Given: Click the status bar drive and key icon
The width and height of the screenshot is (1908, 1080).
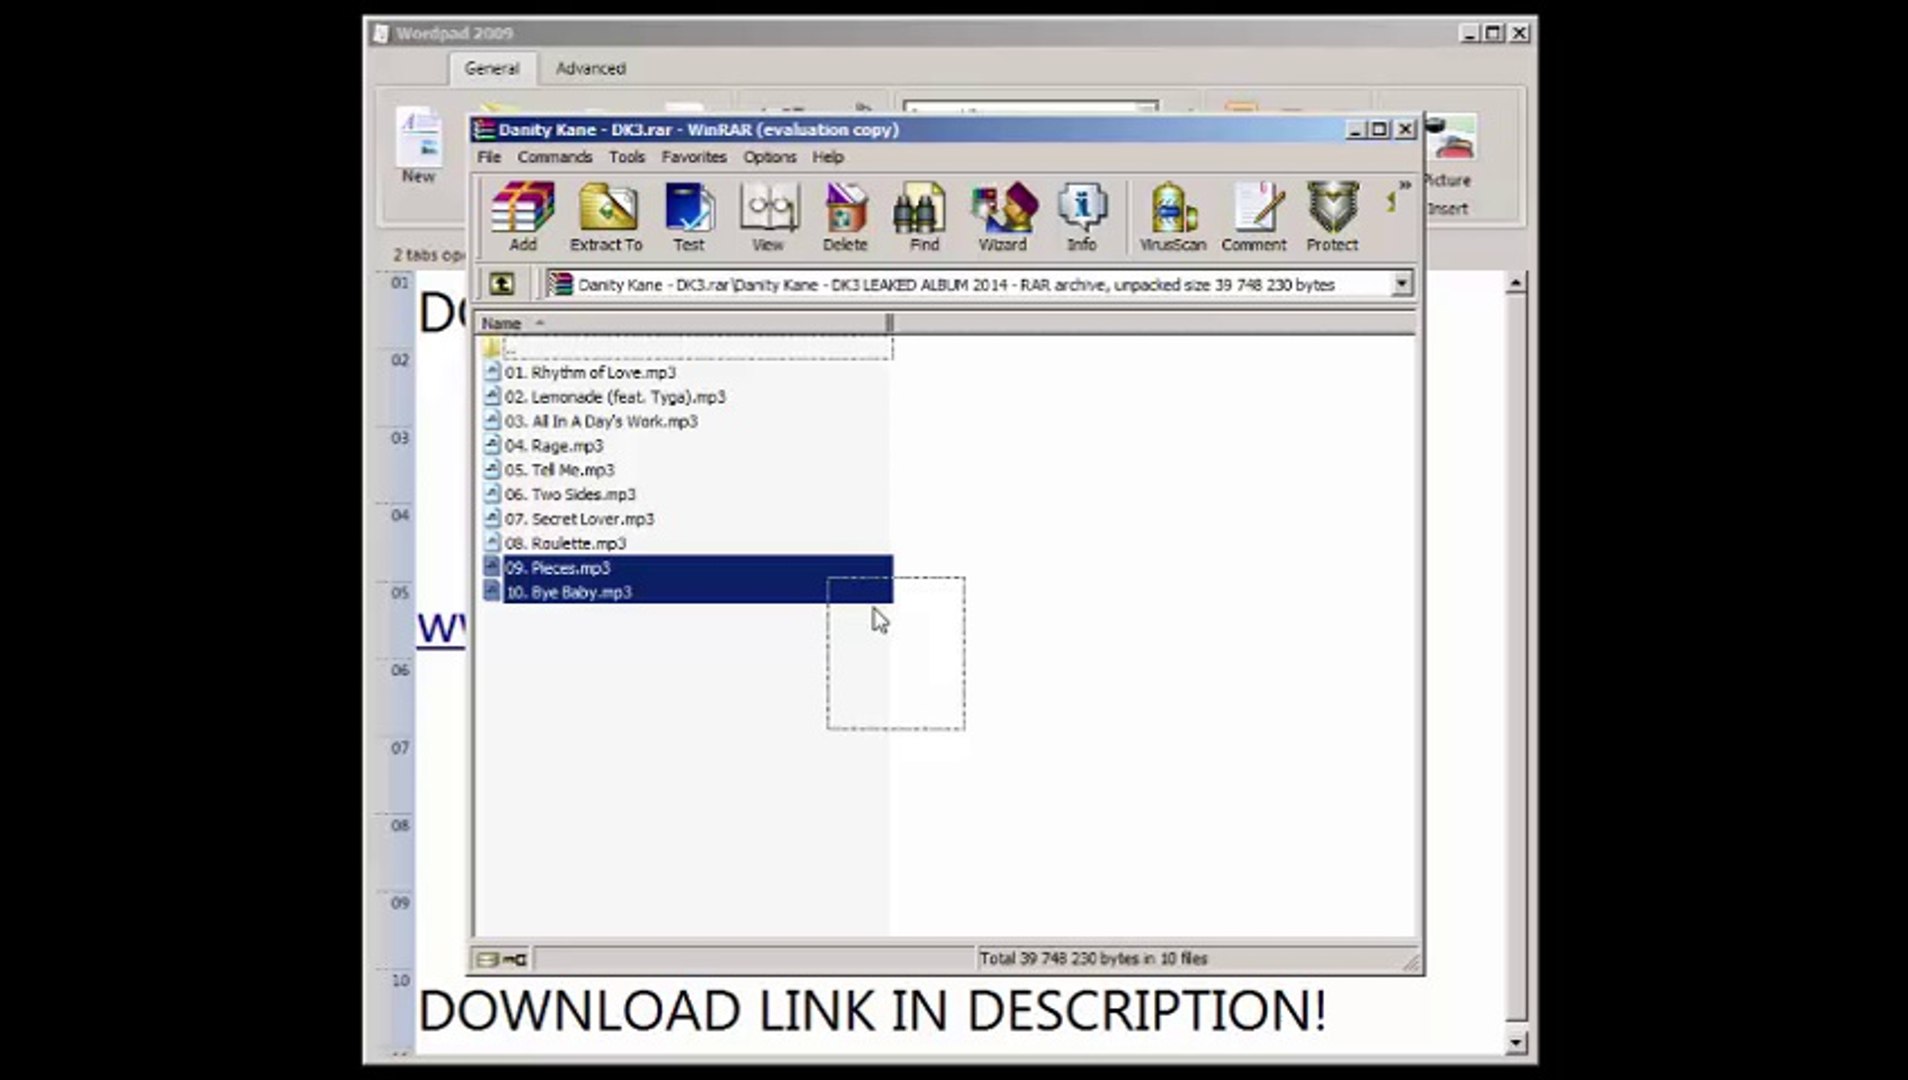Looking at the screenshot, I should (501, 959).
